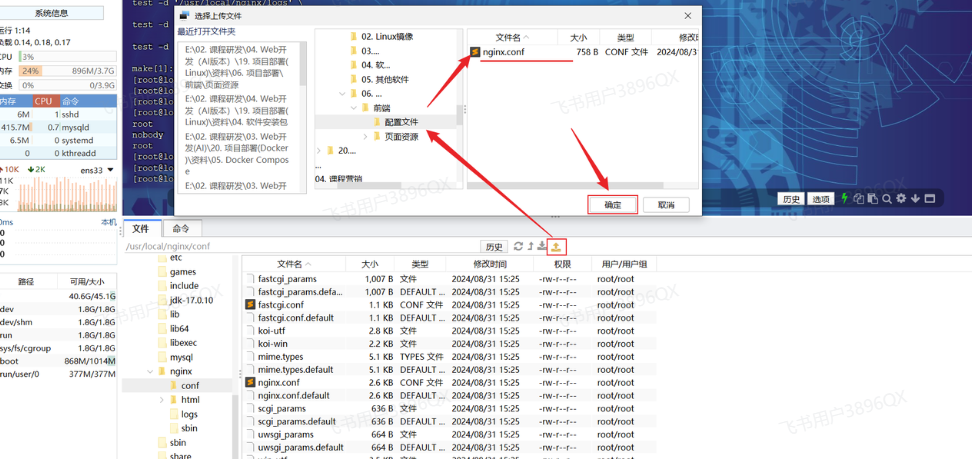Select the 2.6 KB nginx.conf remote file

279,382
